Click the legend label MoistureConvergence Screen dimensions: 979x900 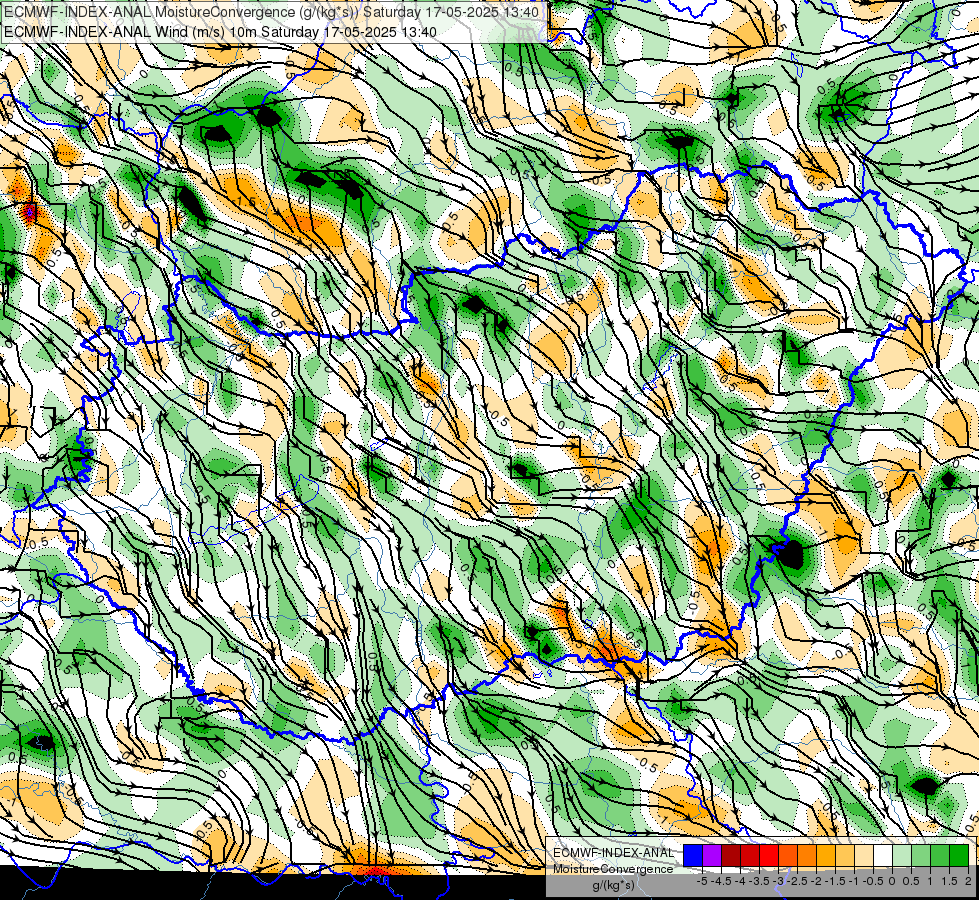[x=613, y=869]
